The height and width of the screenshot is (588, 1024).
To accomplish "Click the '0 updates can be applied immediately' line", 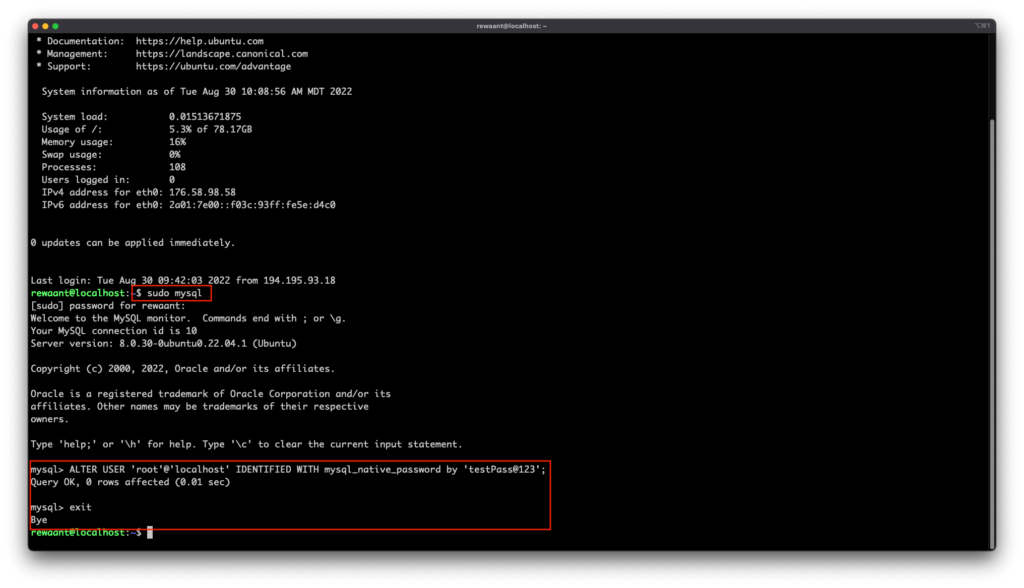I will [x=133, y=242].
